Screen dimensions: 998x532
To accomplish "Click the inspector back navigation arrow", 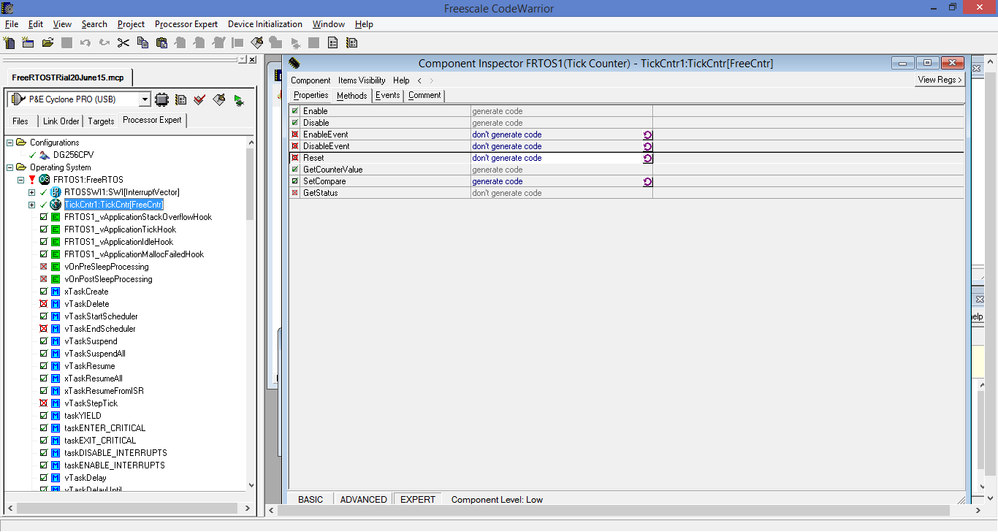I will pos(419,80).
